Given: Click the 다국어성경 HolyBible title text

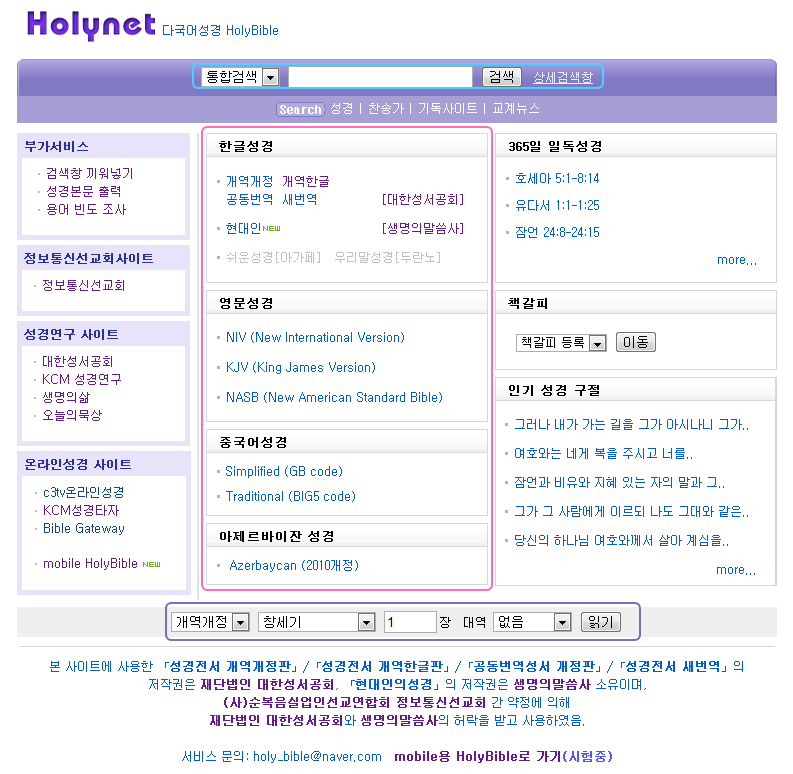Looking at the screenshot, I should (220, 30).
